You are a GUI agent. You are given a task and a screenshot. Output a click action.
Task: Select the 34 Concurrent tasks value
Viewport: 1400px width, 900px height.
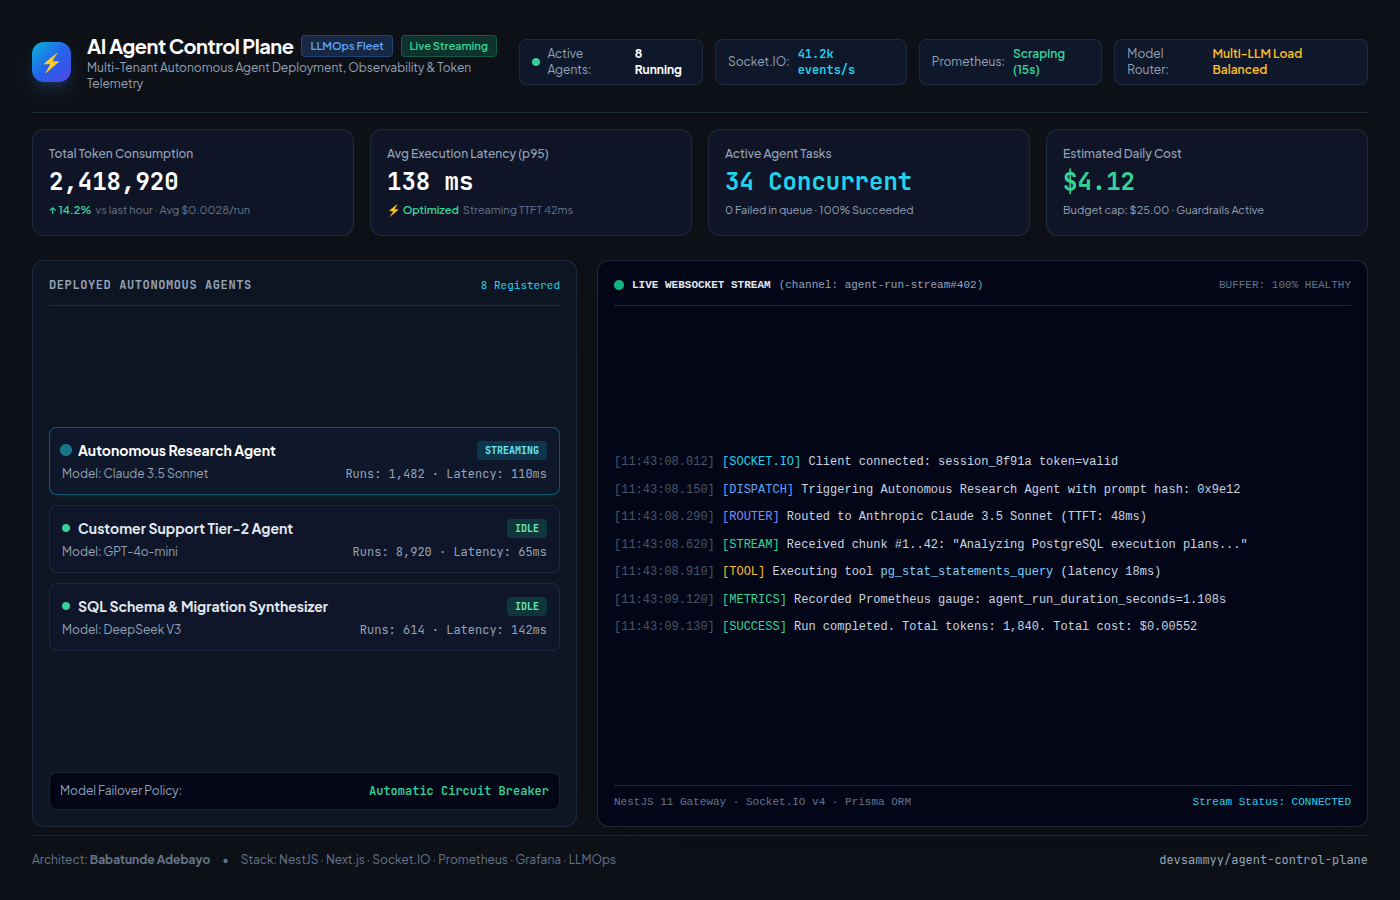point(818,182)
